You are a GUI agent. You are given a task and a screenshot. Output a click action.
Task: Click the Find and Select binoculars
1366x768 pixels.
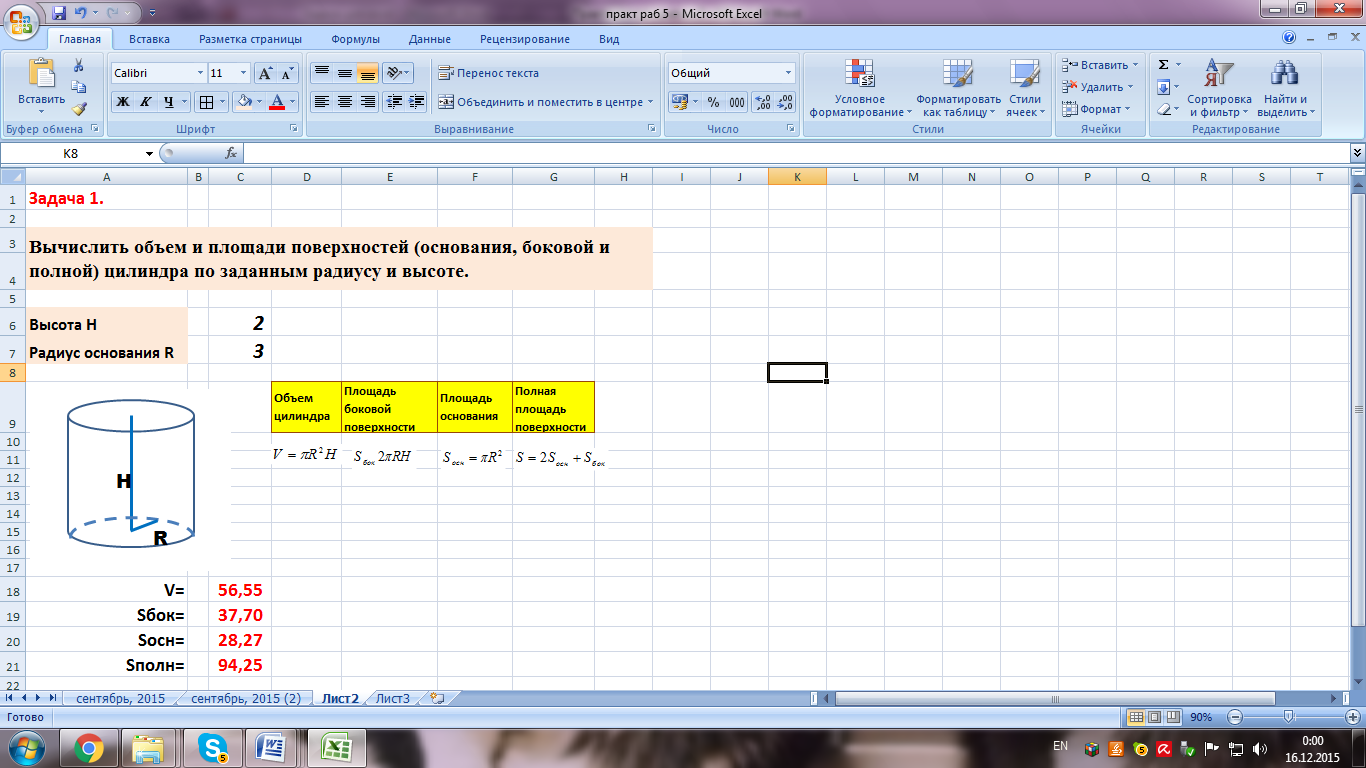(x=1284, y=74)
